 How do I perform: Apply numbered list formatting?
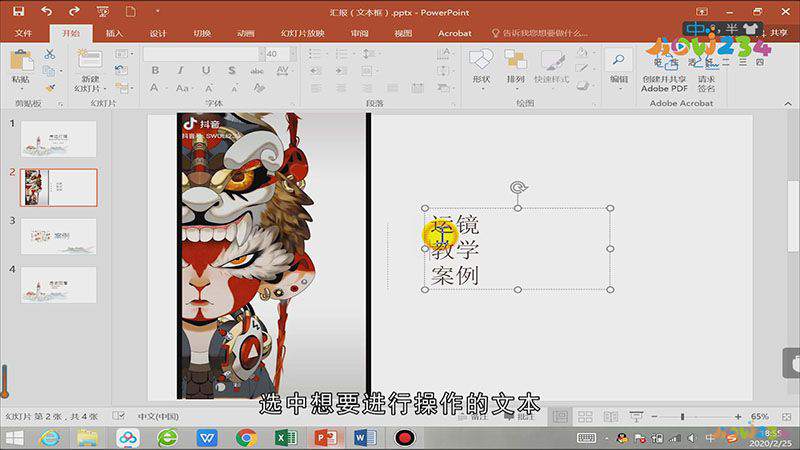pos(343,54)
